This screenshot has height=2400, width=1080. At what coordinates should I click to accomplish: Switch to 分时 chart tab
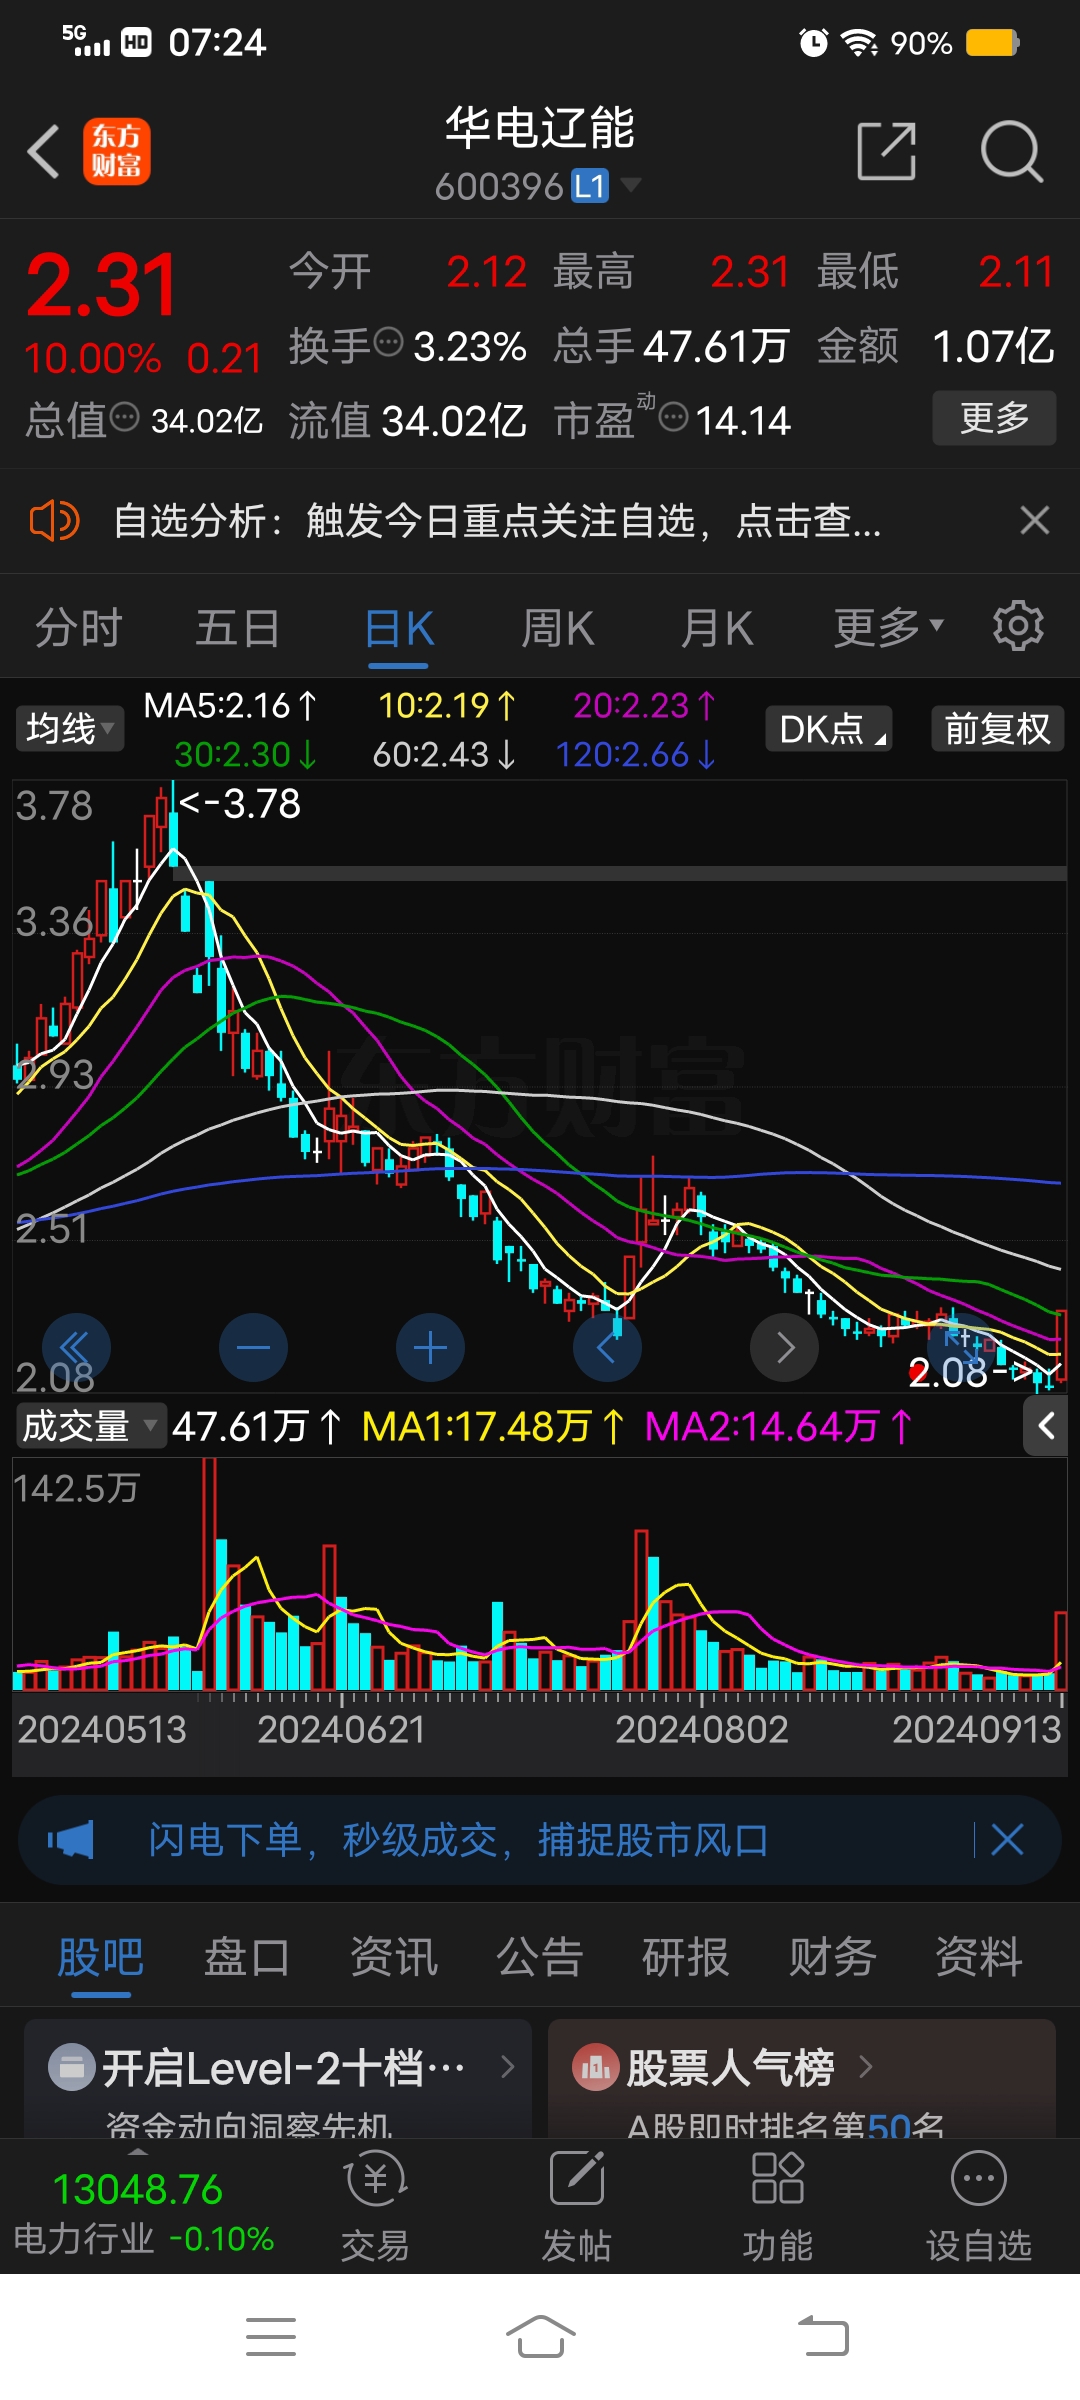[x=79, y=628]
